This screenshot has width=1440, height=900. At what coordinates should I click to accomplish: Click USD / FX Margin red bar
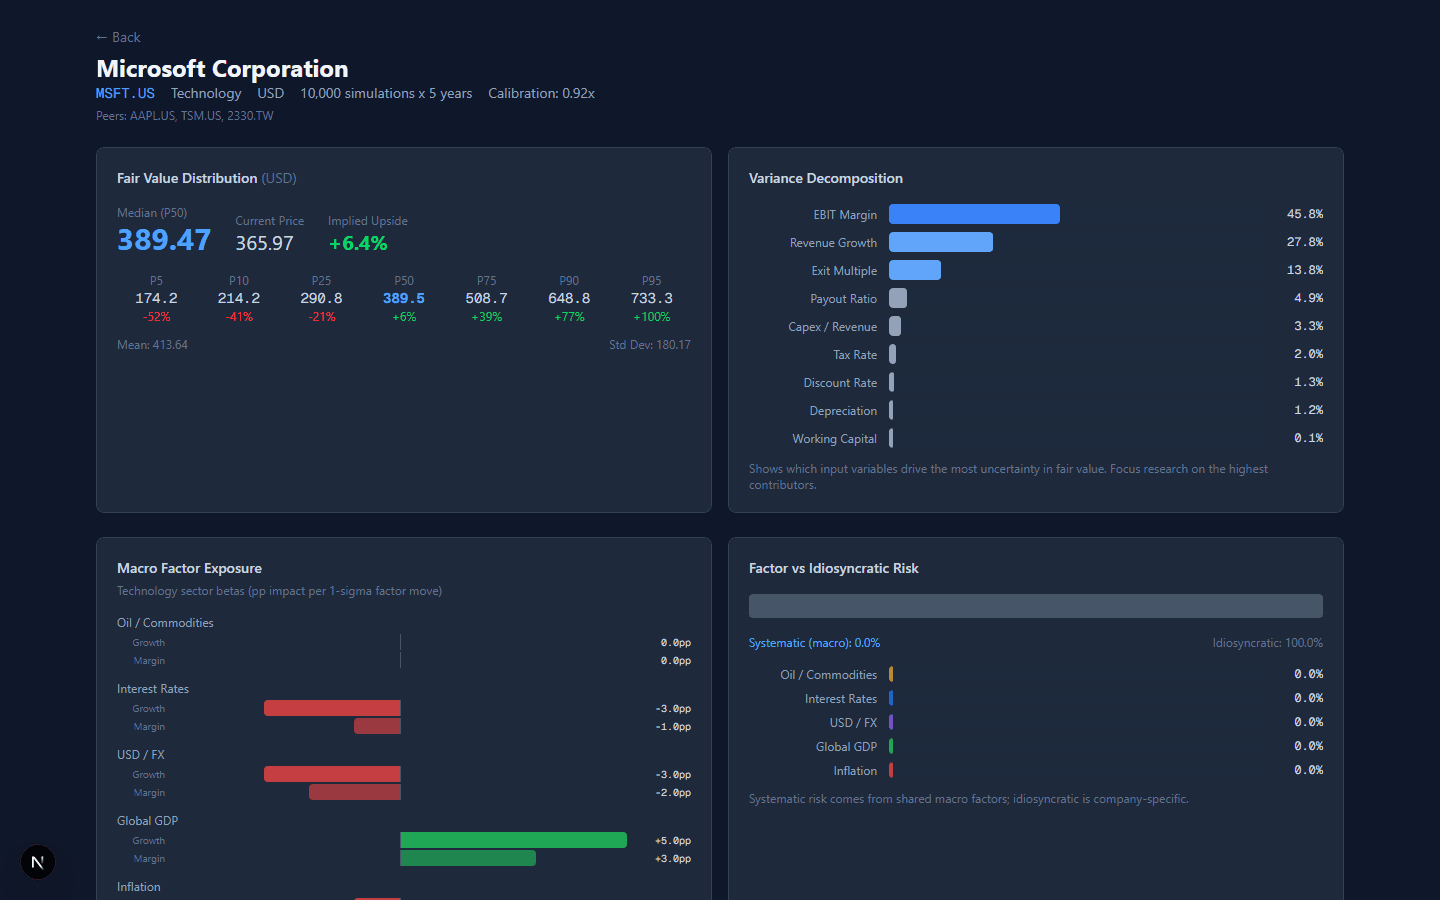(355, 792)
